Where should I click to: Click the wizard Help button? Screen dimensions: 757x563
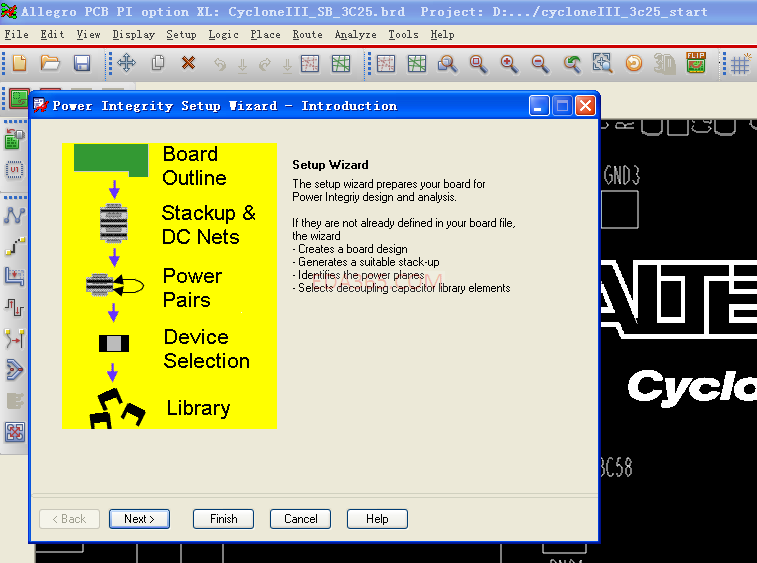tap(377, 519)
